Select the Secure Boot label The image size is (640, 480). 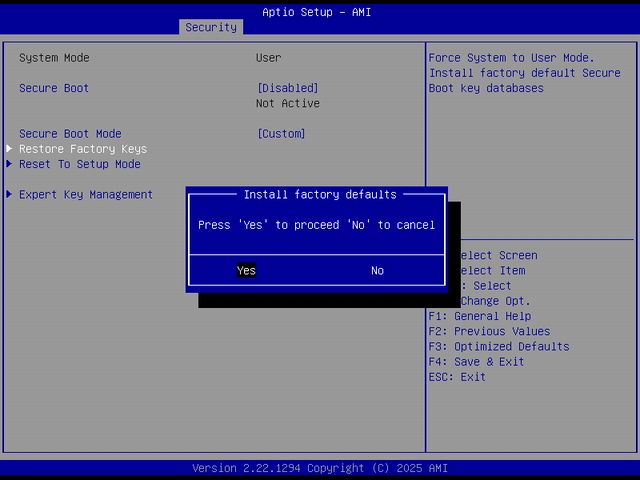(54, 88)
